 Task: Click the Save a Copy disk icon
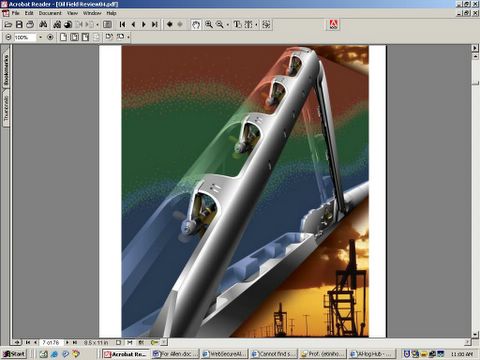pyautogui.click(x=19, y=24)
